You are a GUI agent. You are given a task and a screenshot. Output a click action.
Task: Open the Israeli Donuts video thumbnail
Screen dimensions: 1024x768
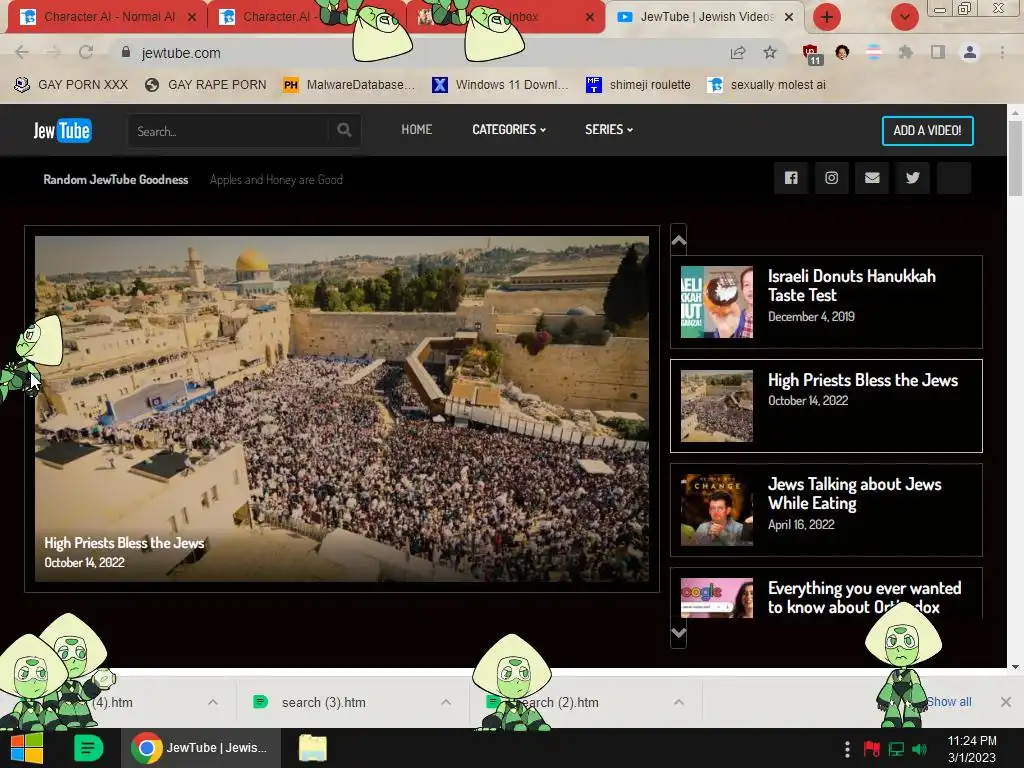click(x=716, y=302)
